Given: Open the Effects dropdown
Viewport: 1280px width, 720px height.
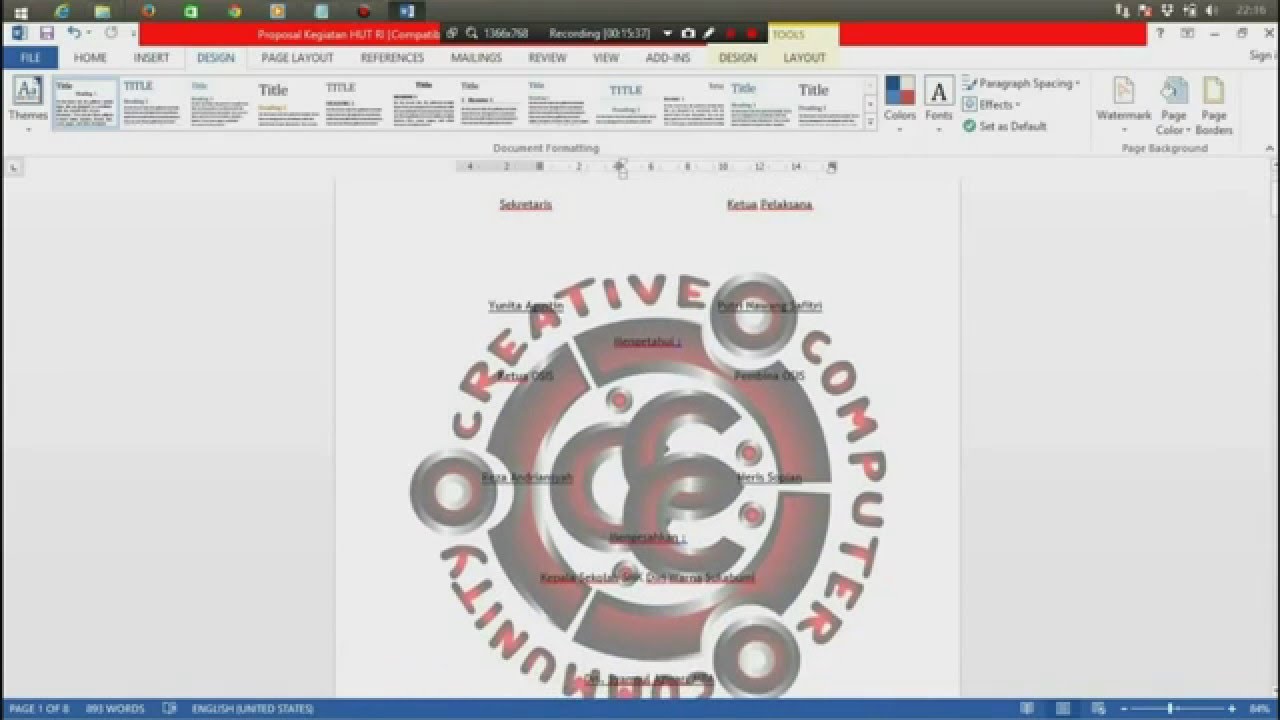Looking at the screenshot, I should [991, 105].
